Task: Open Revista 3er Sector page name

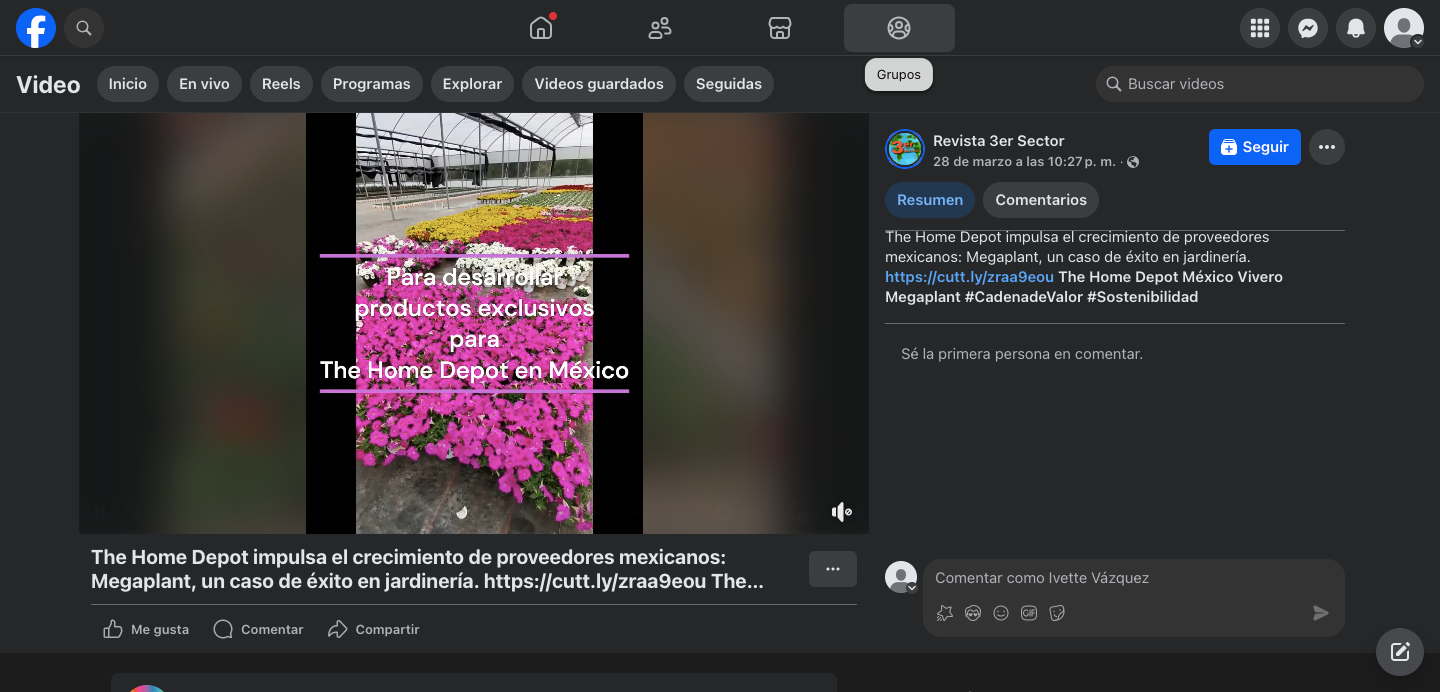Action: tap(998, 141)
